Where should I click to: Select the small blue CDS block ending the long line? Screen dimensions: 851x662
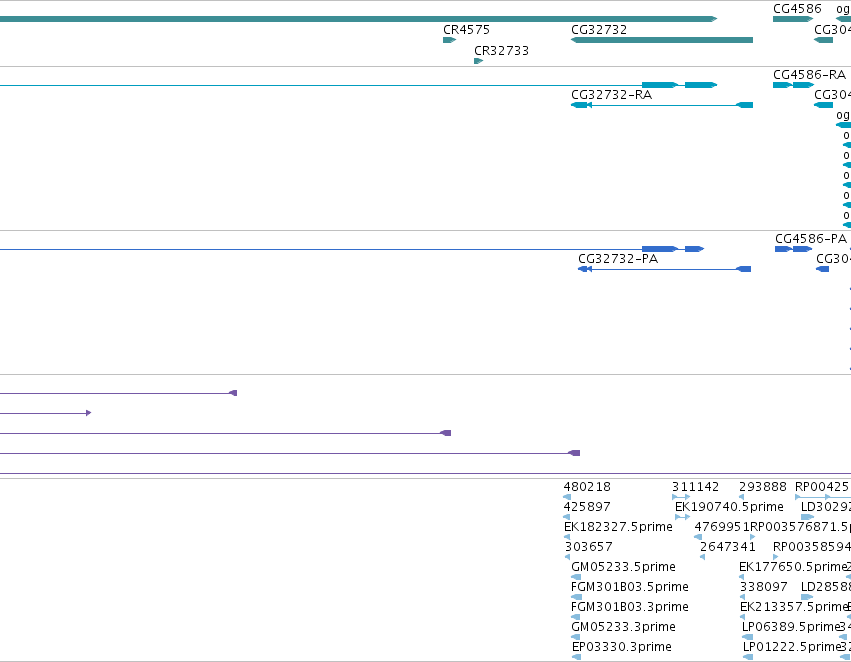[x=694, y=249]
